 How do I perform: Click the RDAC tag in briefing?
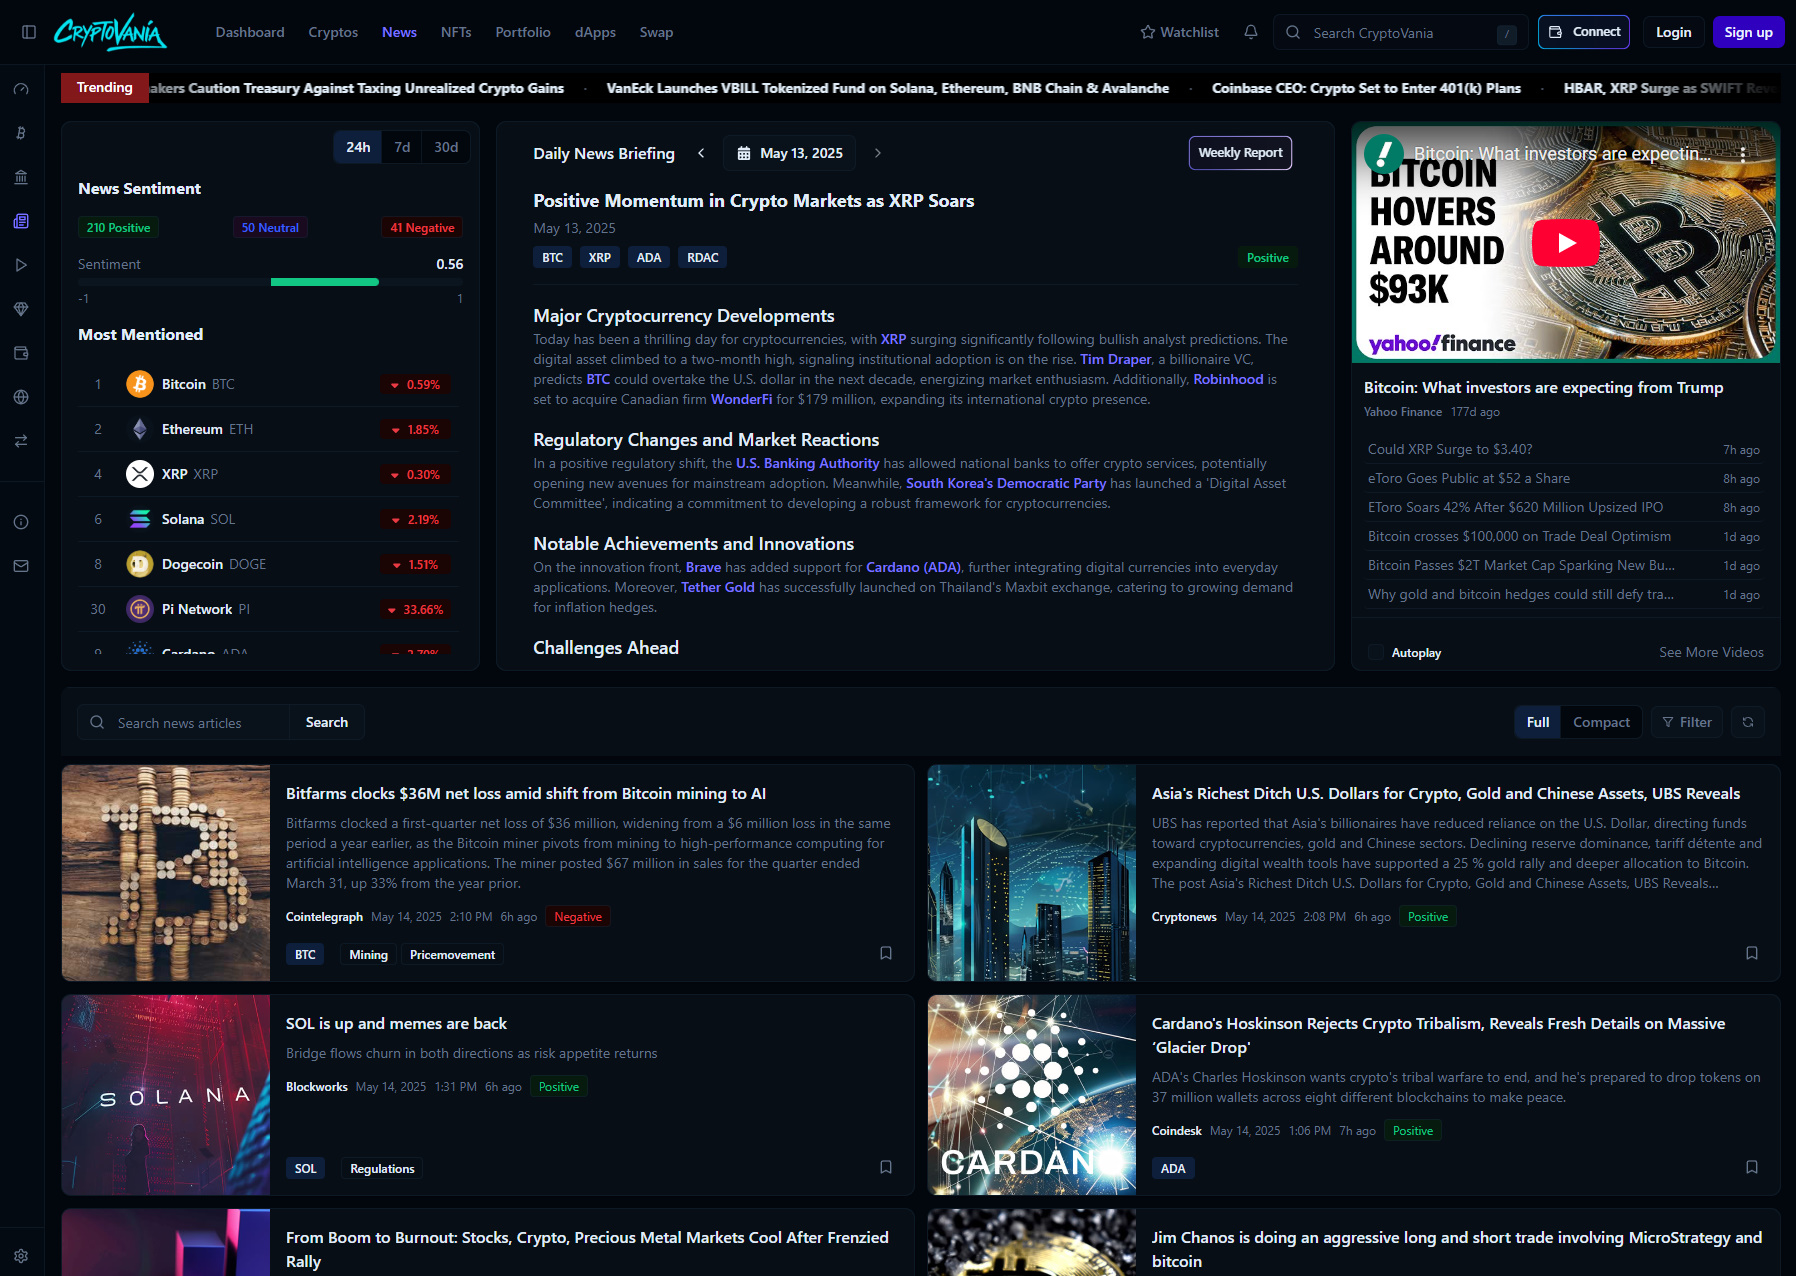point(703,257)
